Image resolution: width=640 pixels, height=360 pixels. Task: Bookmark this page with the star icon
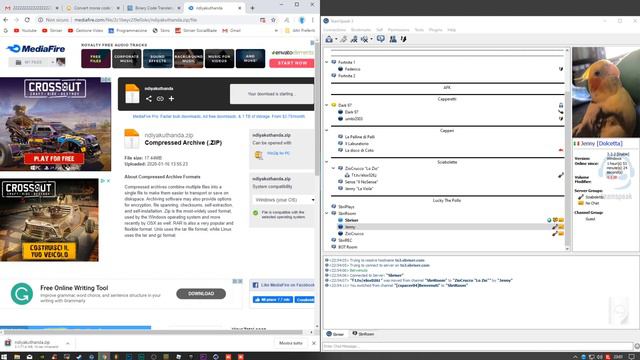273,20
